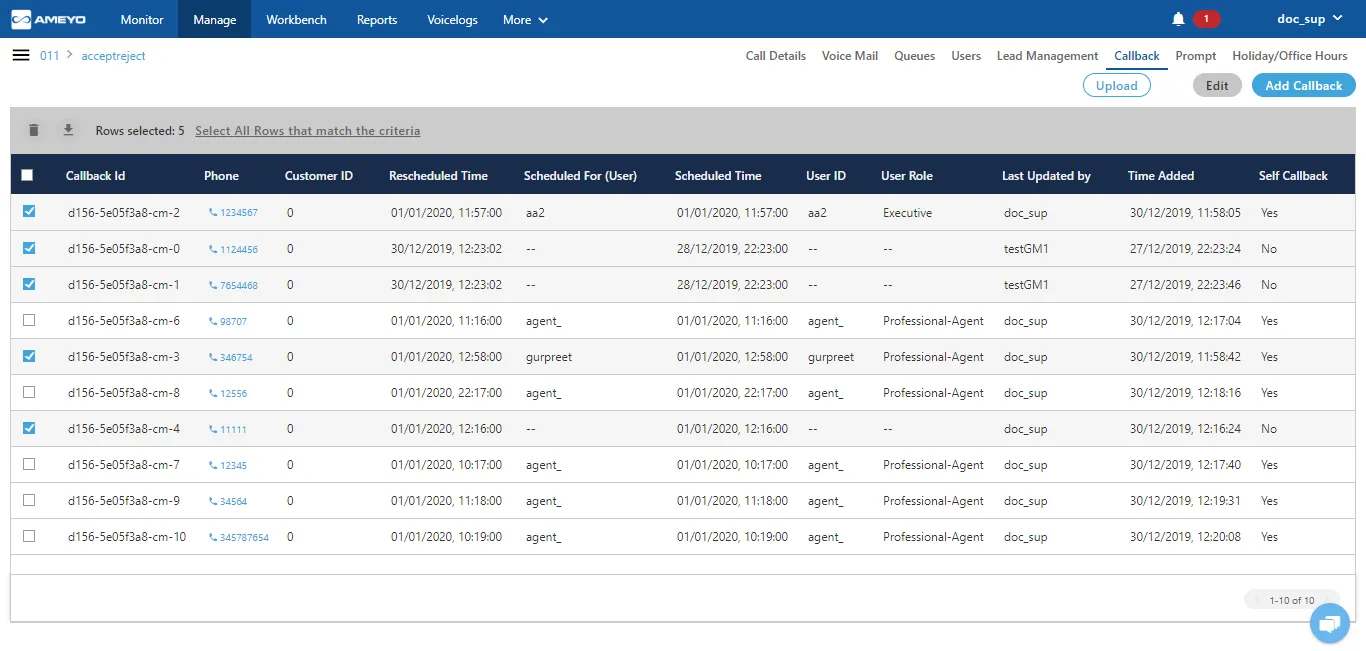Screen dimensions: 1366x651
Task: Uncheck row d156-5e05f3a8-cm-2 checkbox
Action: click(x=28, y=212)
